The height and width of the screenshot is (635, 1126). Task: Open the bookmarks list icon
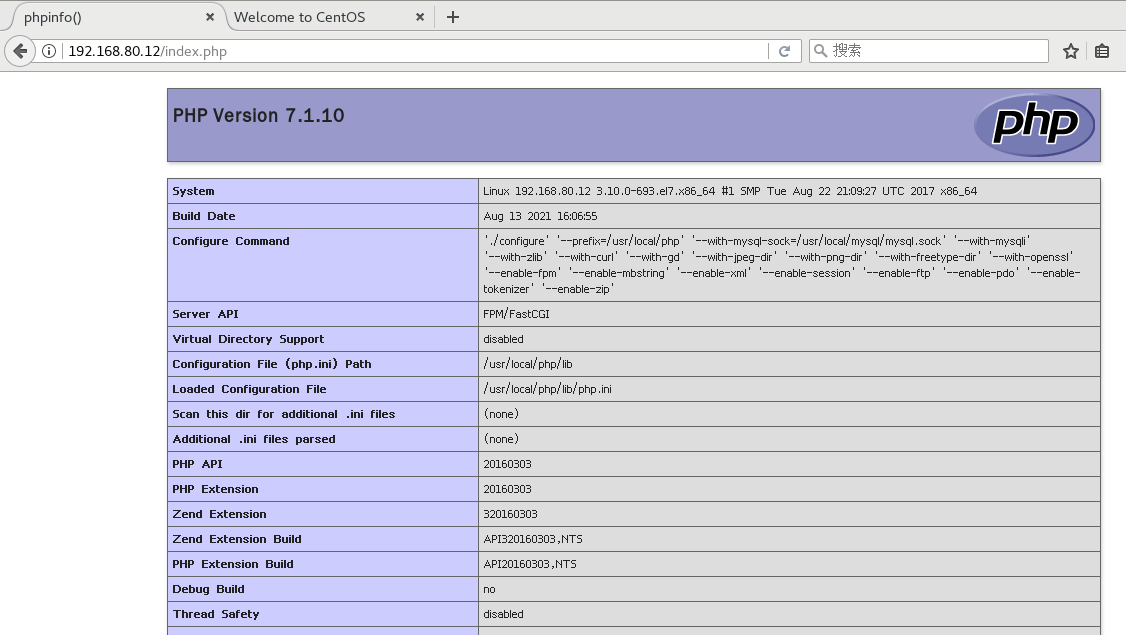(1102, 51)
